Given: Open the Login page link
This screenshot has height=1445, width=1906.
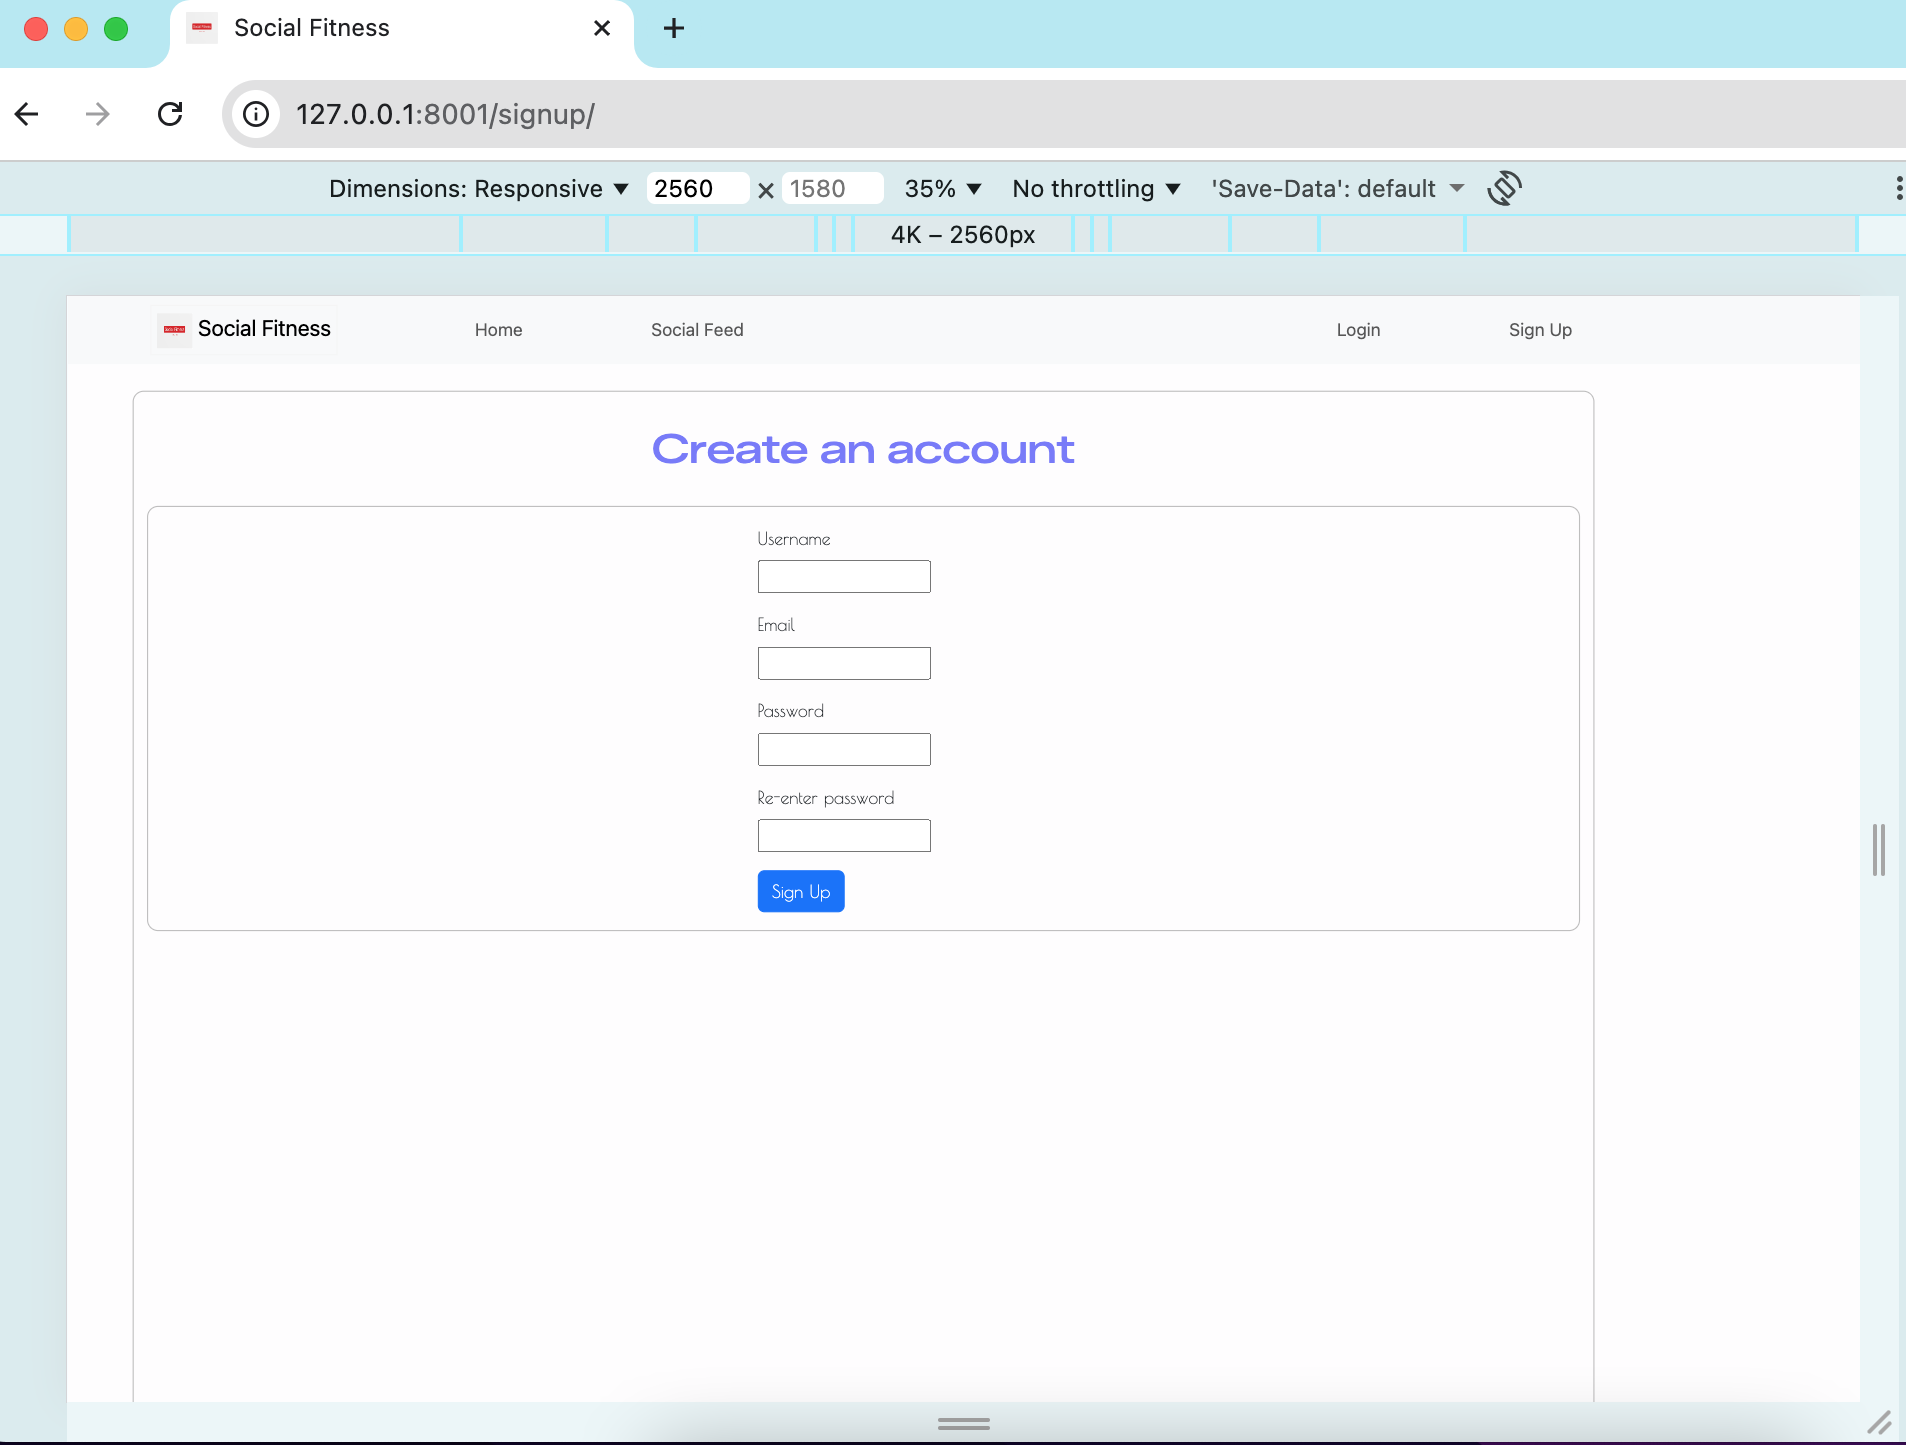Looking at the screenshot, I should click(1357, 329).
